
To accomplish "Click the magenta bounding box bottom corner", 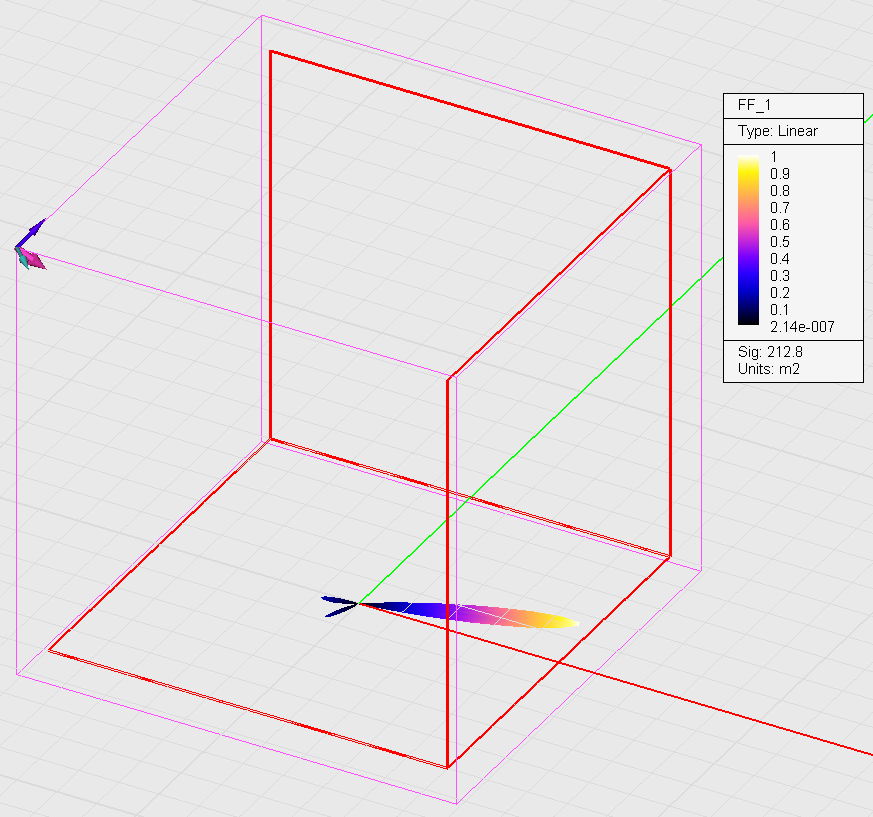I will pos(456,803).
